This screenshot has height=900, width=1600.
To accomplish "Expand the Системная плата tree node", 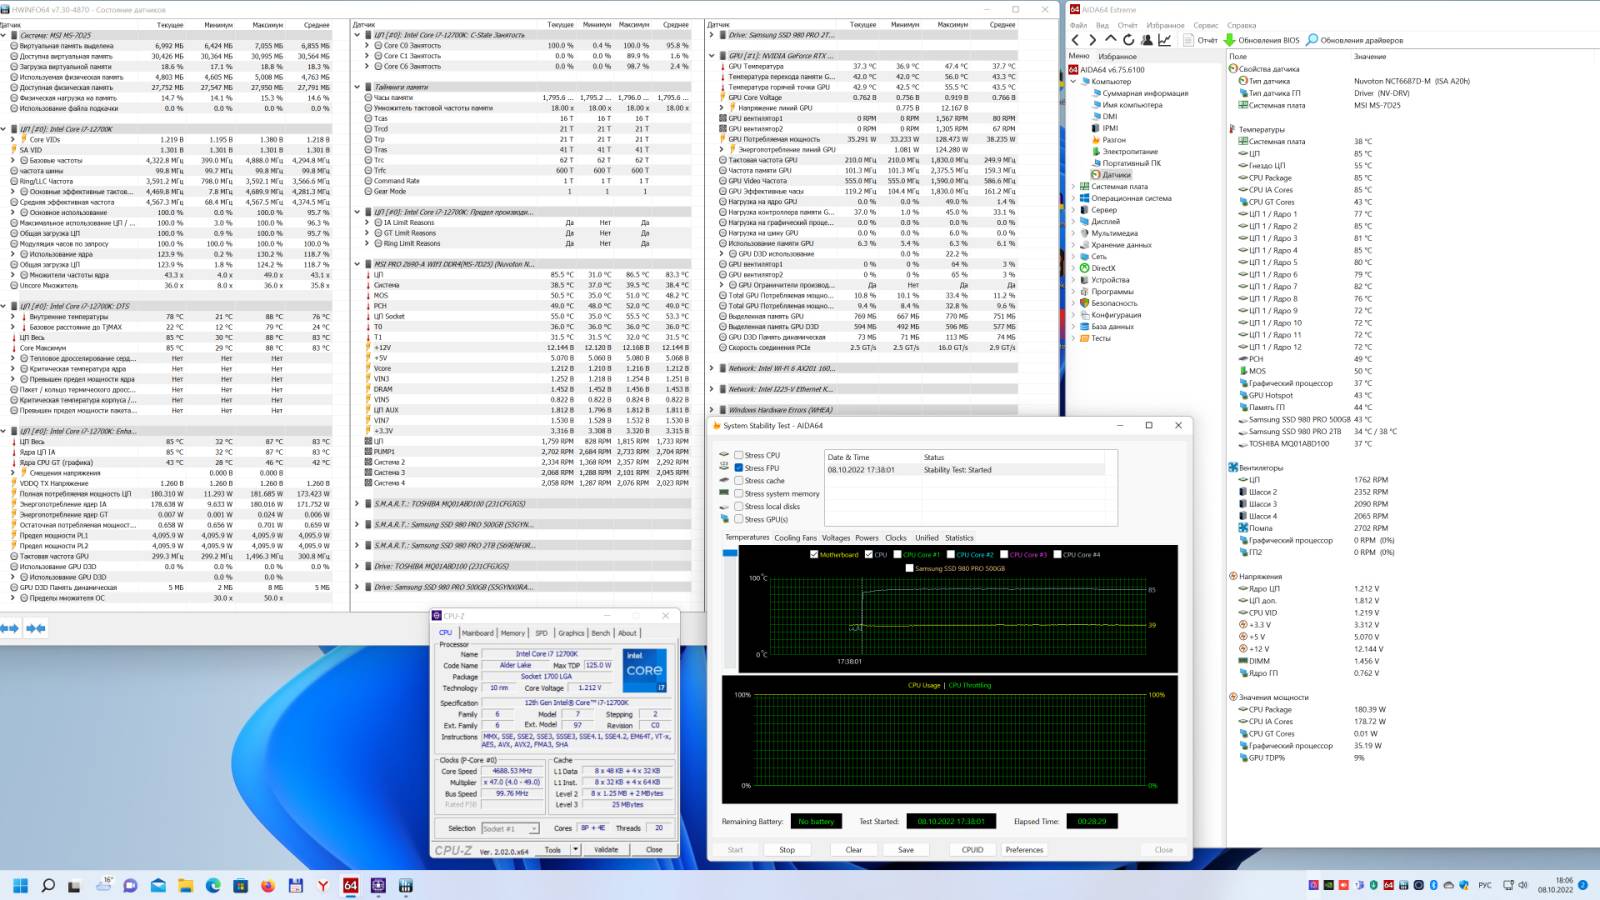I will (1074, 187).
